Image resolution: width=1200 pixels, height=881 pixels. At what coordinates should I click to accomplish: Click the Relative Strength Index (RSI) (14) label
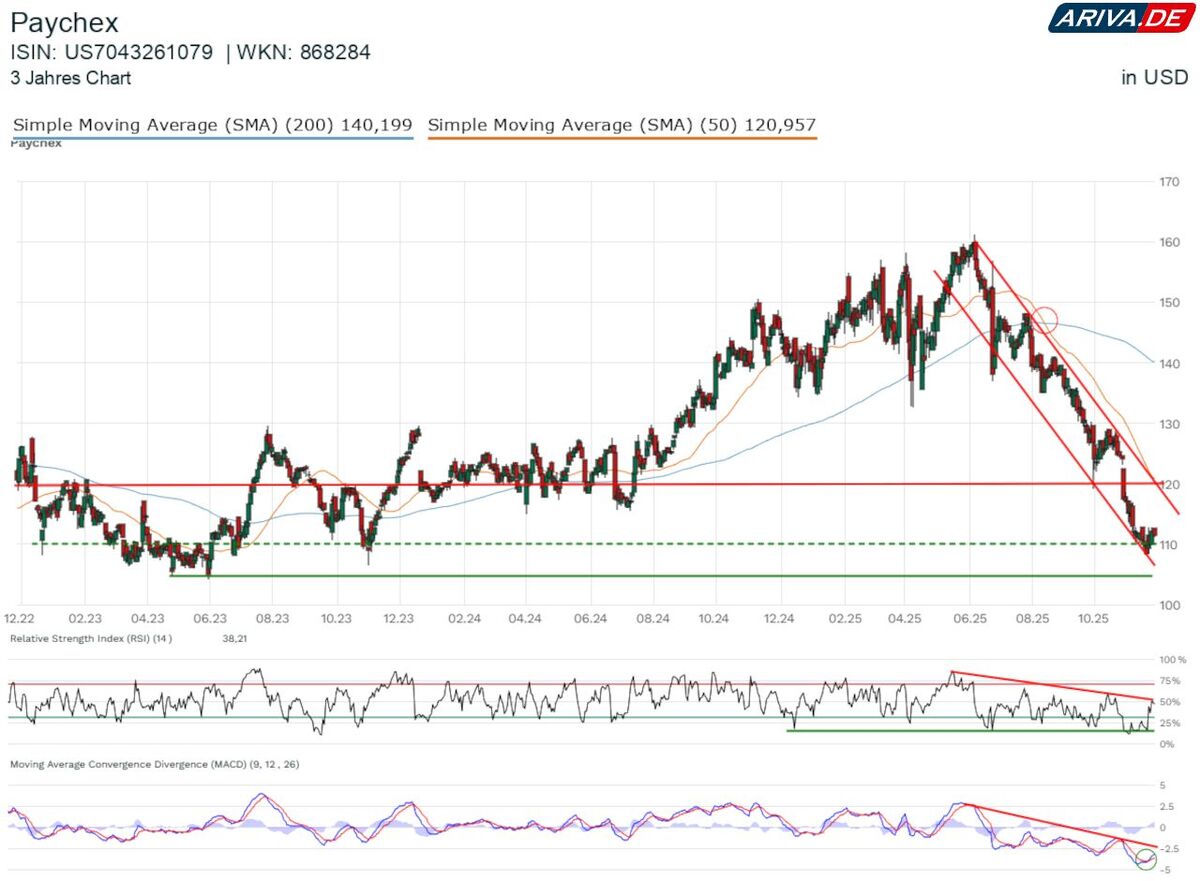92,638
